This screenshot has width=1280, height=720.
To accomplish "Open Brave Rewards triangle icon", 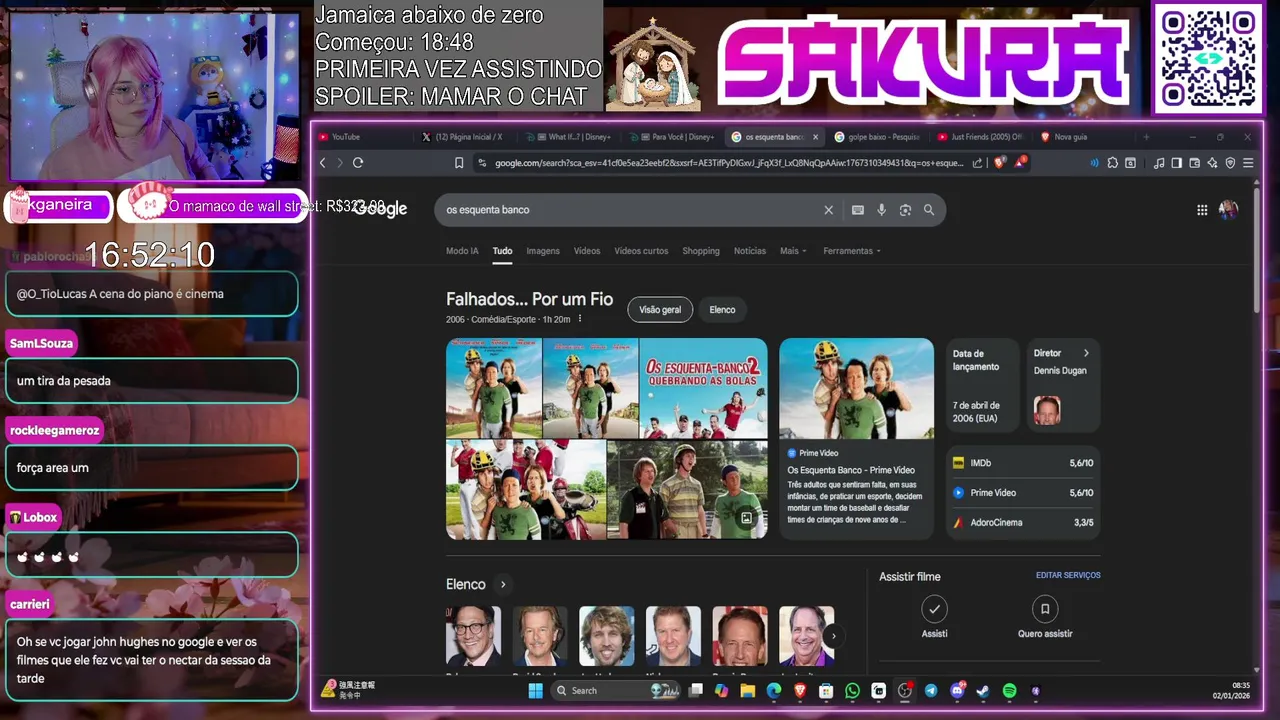I will (x=1020, y=162).
